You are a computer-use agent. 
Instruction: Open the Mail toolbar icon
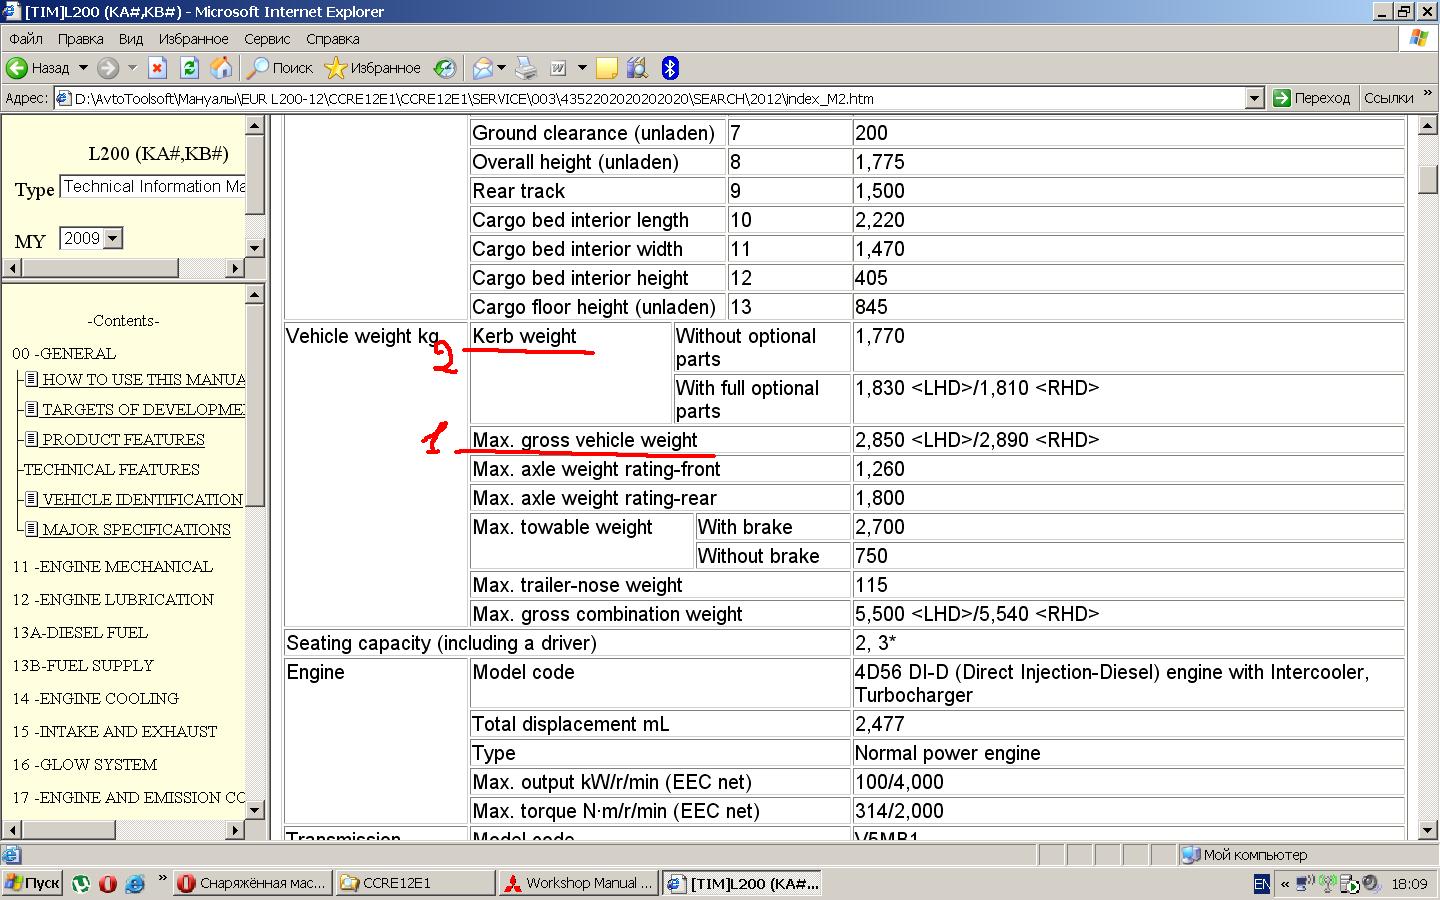coord(483,68)
